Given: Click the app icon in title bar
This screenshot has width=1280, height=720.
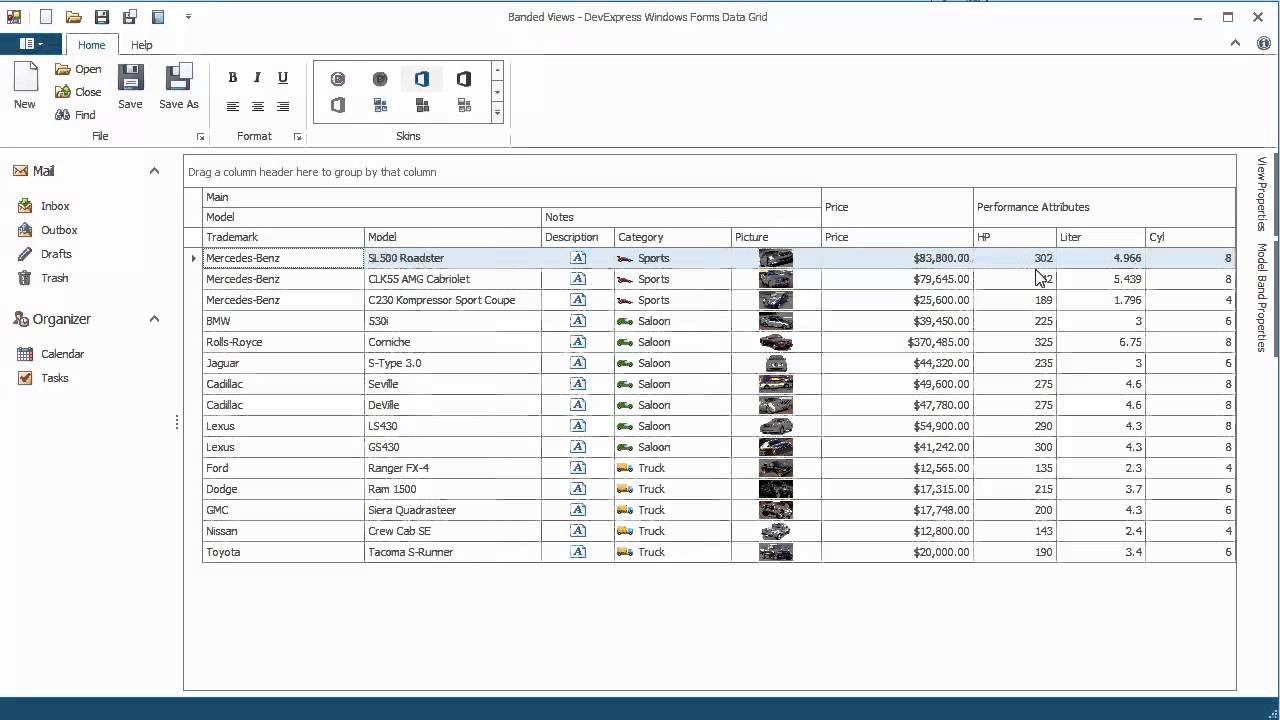Looking at the screenshot, I should [14, 17].
